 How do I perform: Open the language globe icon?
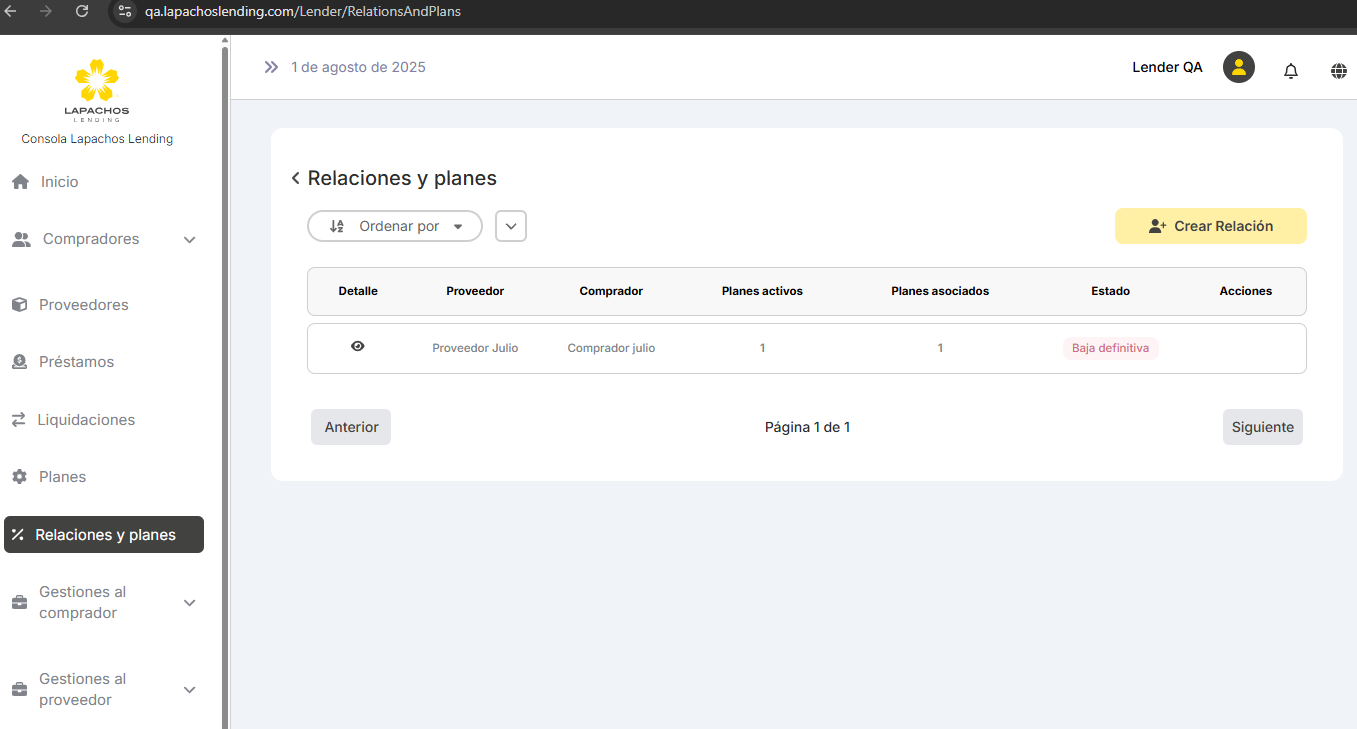click(x=1338, y=70)
